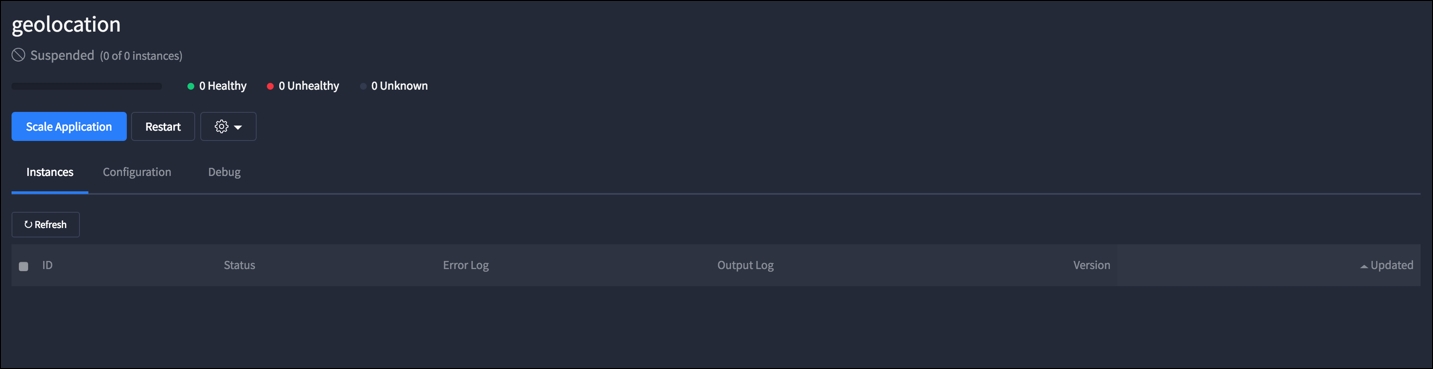This screenshot has width=1433, height=369.
Task: Click the green Healthy status dot
Action: pos(191,86)
